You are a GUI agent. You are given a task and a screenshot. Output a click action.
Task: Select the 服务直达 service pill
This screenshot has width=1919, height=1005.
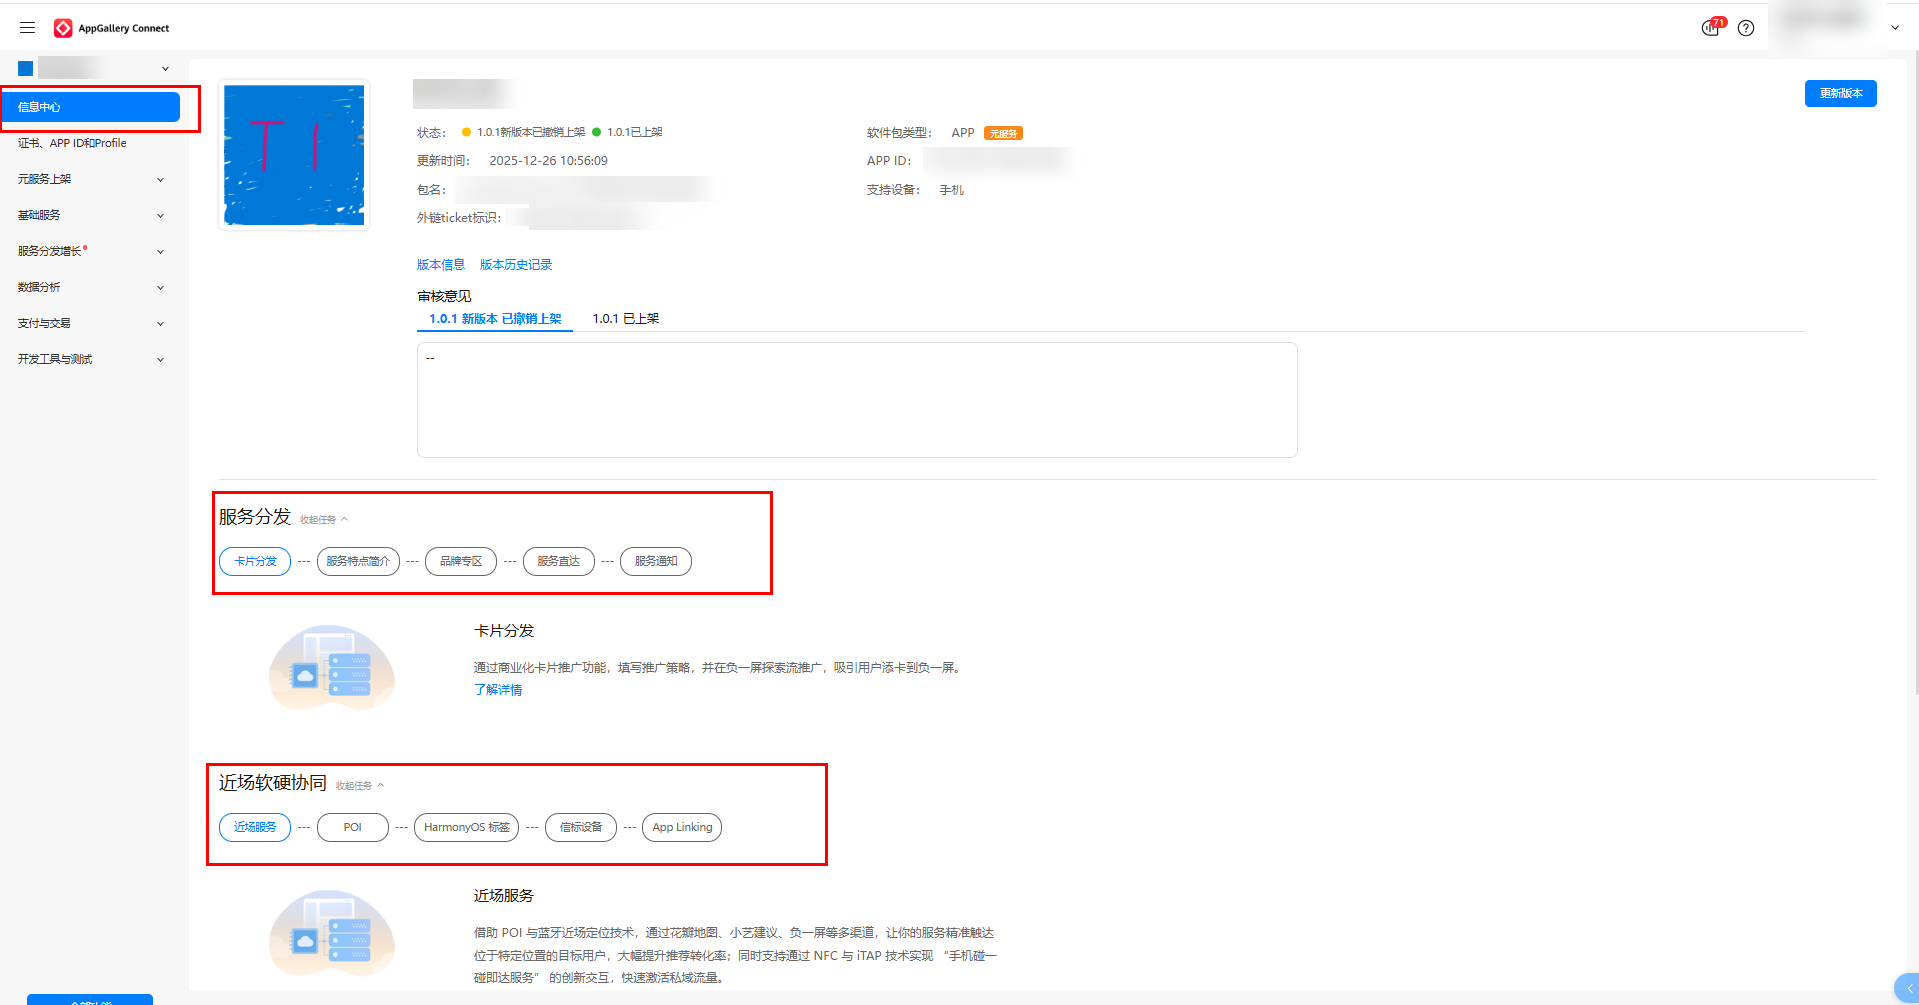pyautogui.click(x=558, y=561)
